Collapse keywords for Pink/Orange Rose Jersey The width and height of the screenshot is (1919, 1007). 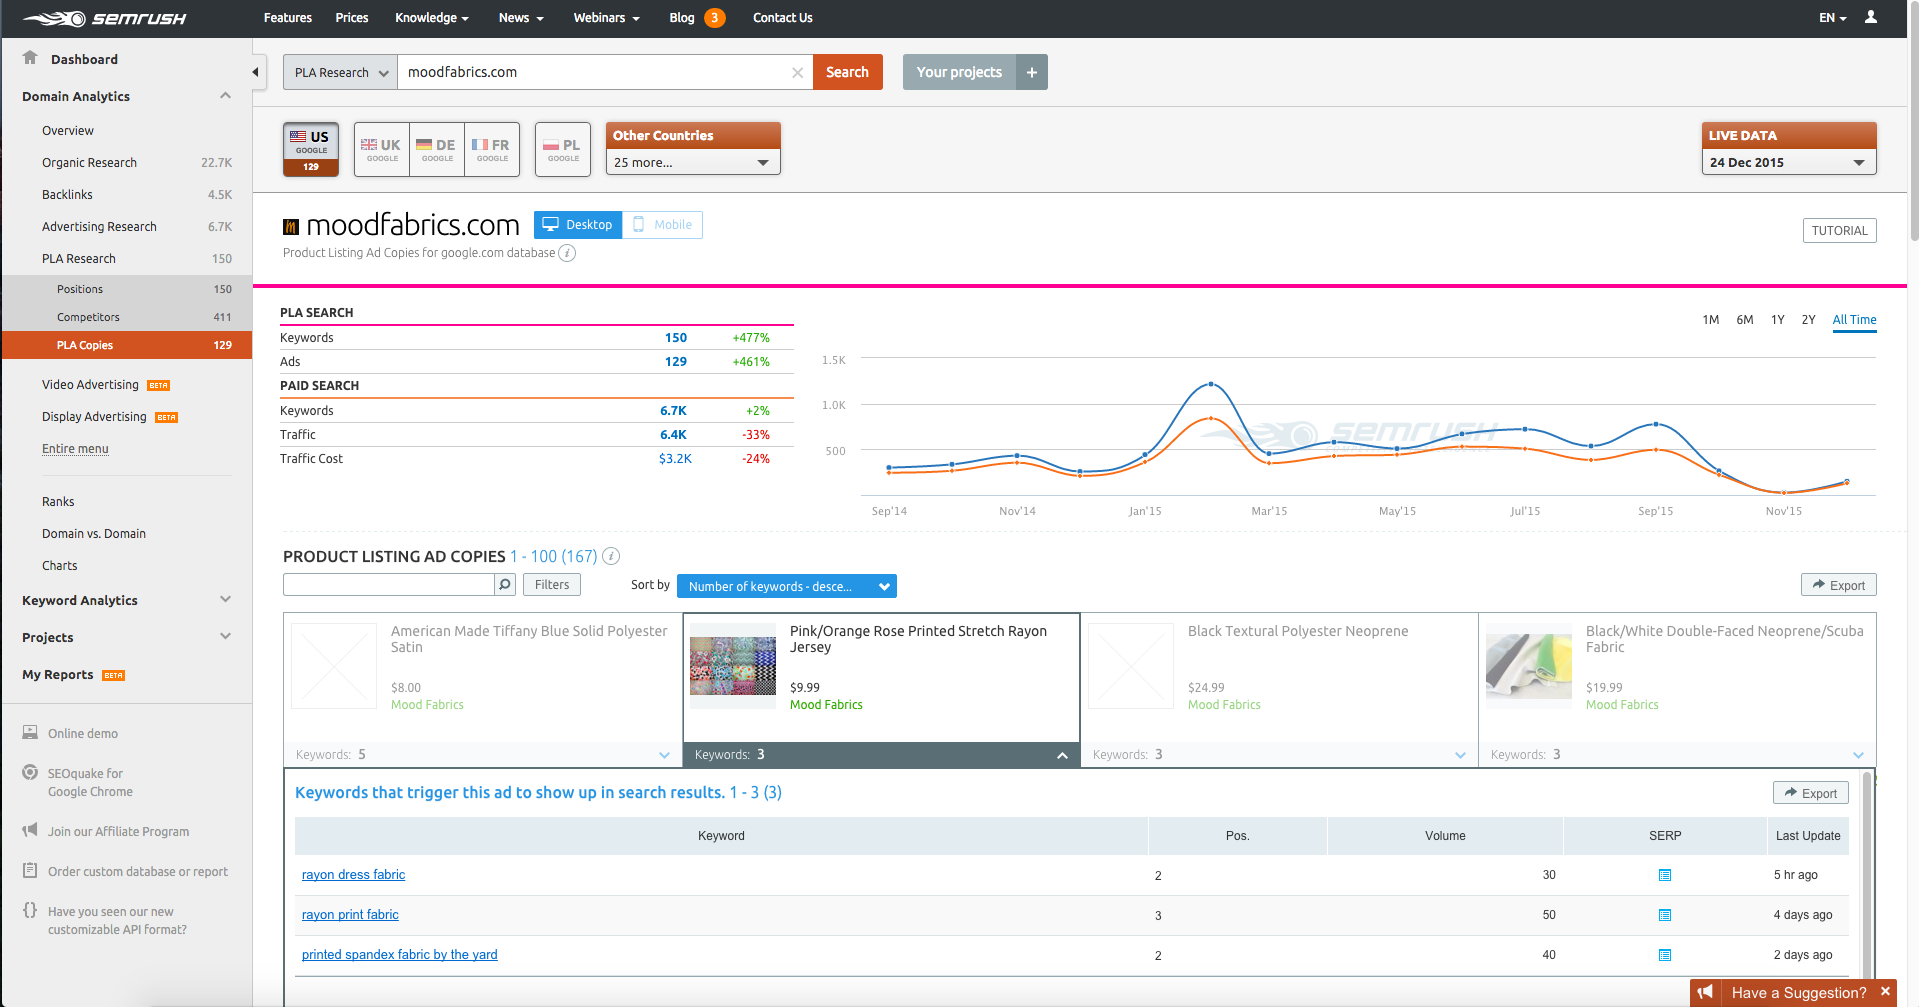[1062, 755]
